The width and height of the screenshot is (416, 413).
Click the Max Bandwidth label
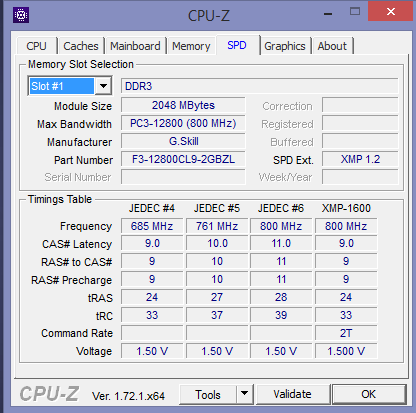74,124
